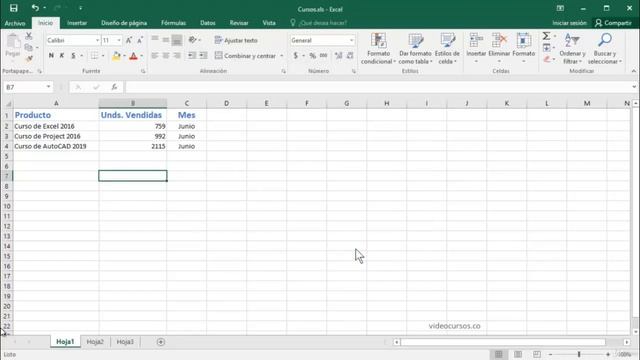Click Iniciar sesión
This screenshot has width=640, height=360.
tap(569, 23)
